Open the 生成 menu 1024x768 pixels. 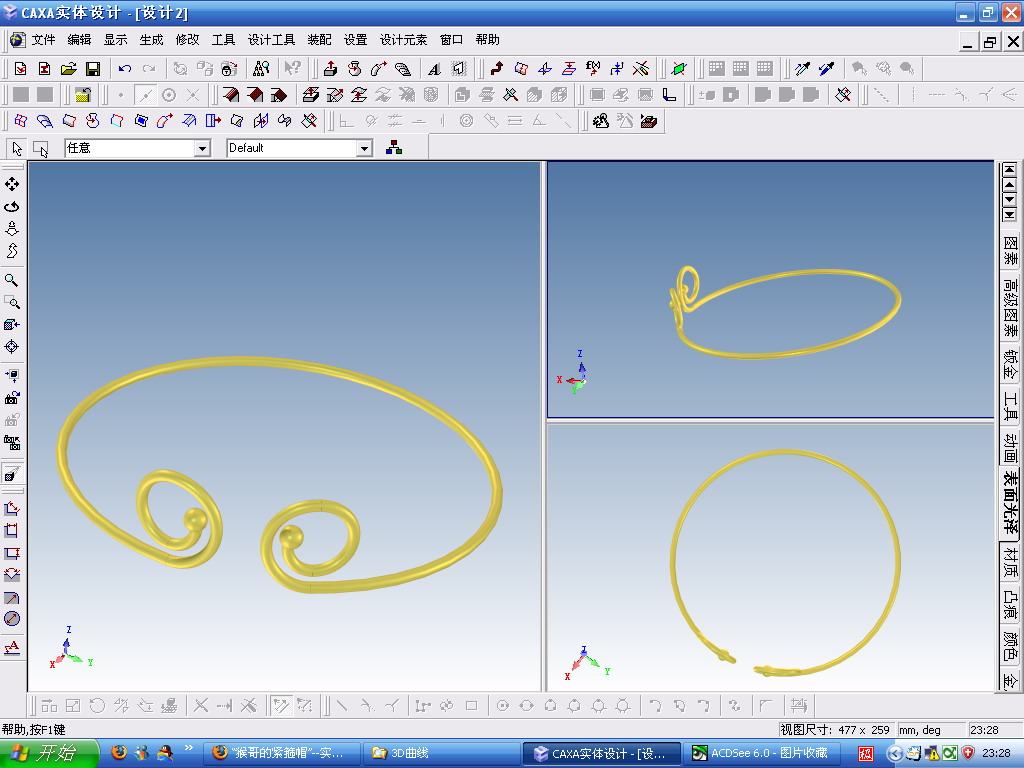(152, 40)
